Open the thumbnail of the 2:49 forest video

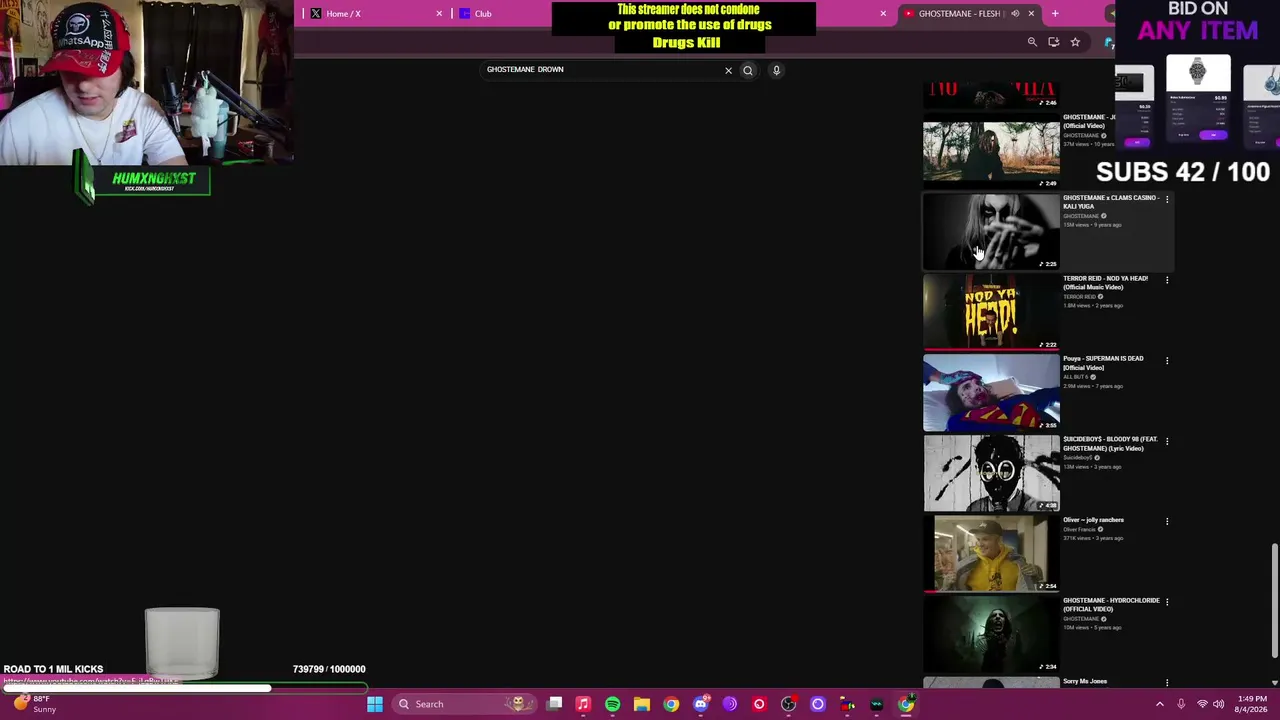[991, 151]
